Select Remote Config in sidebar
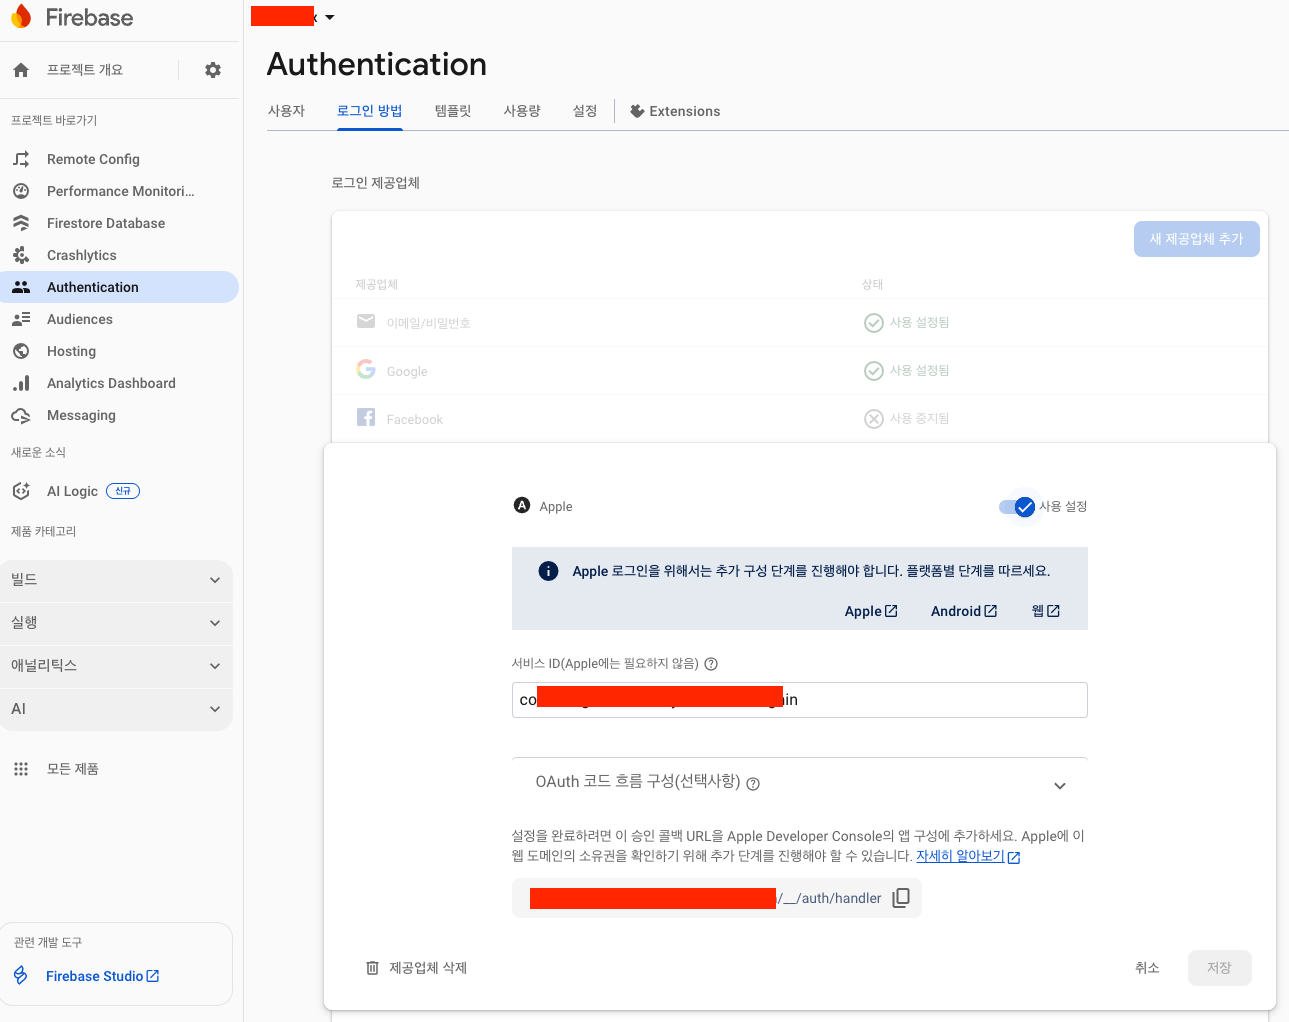This screenshot has width=1289, height=1022. pos(93,159)
